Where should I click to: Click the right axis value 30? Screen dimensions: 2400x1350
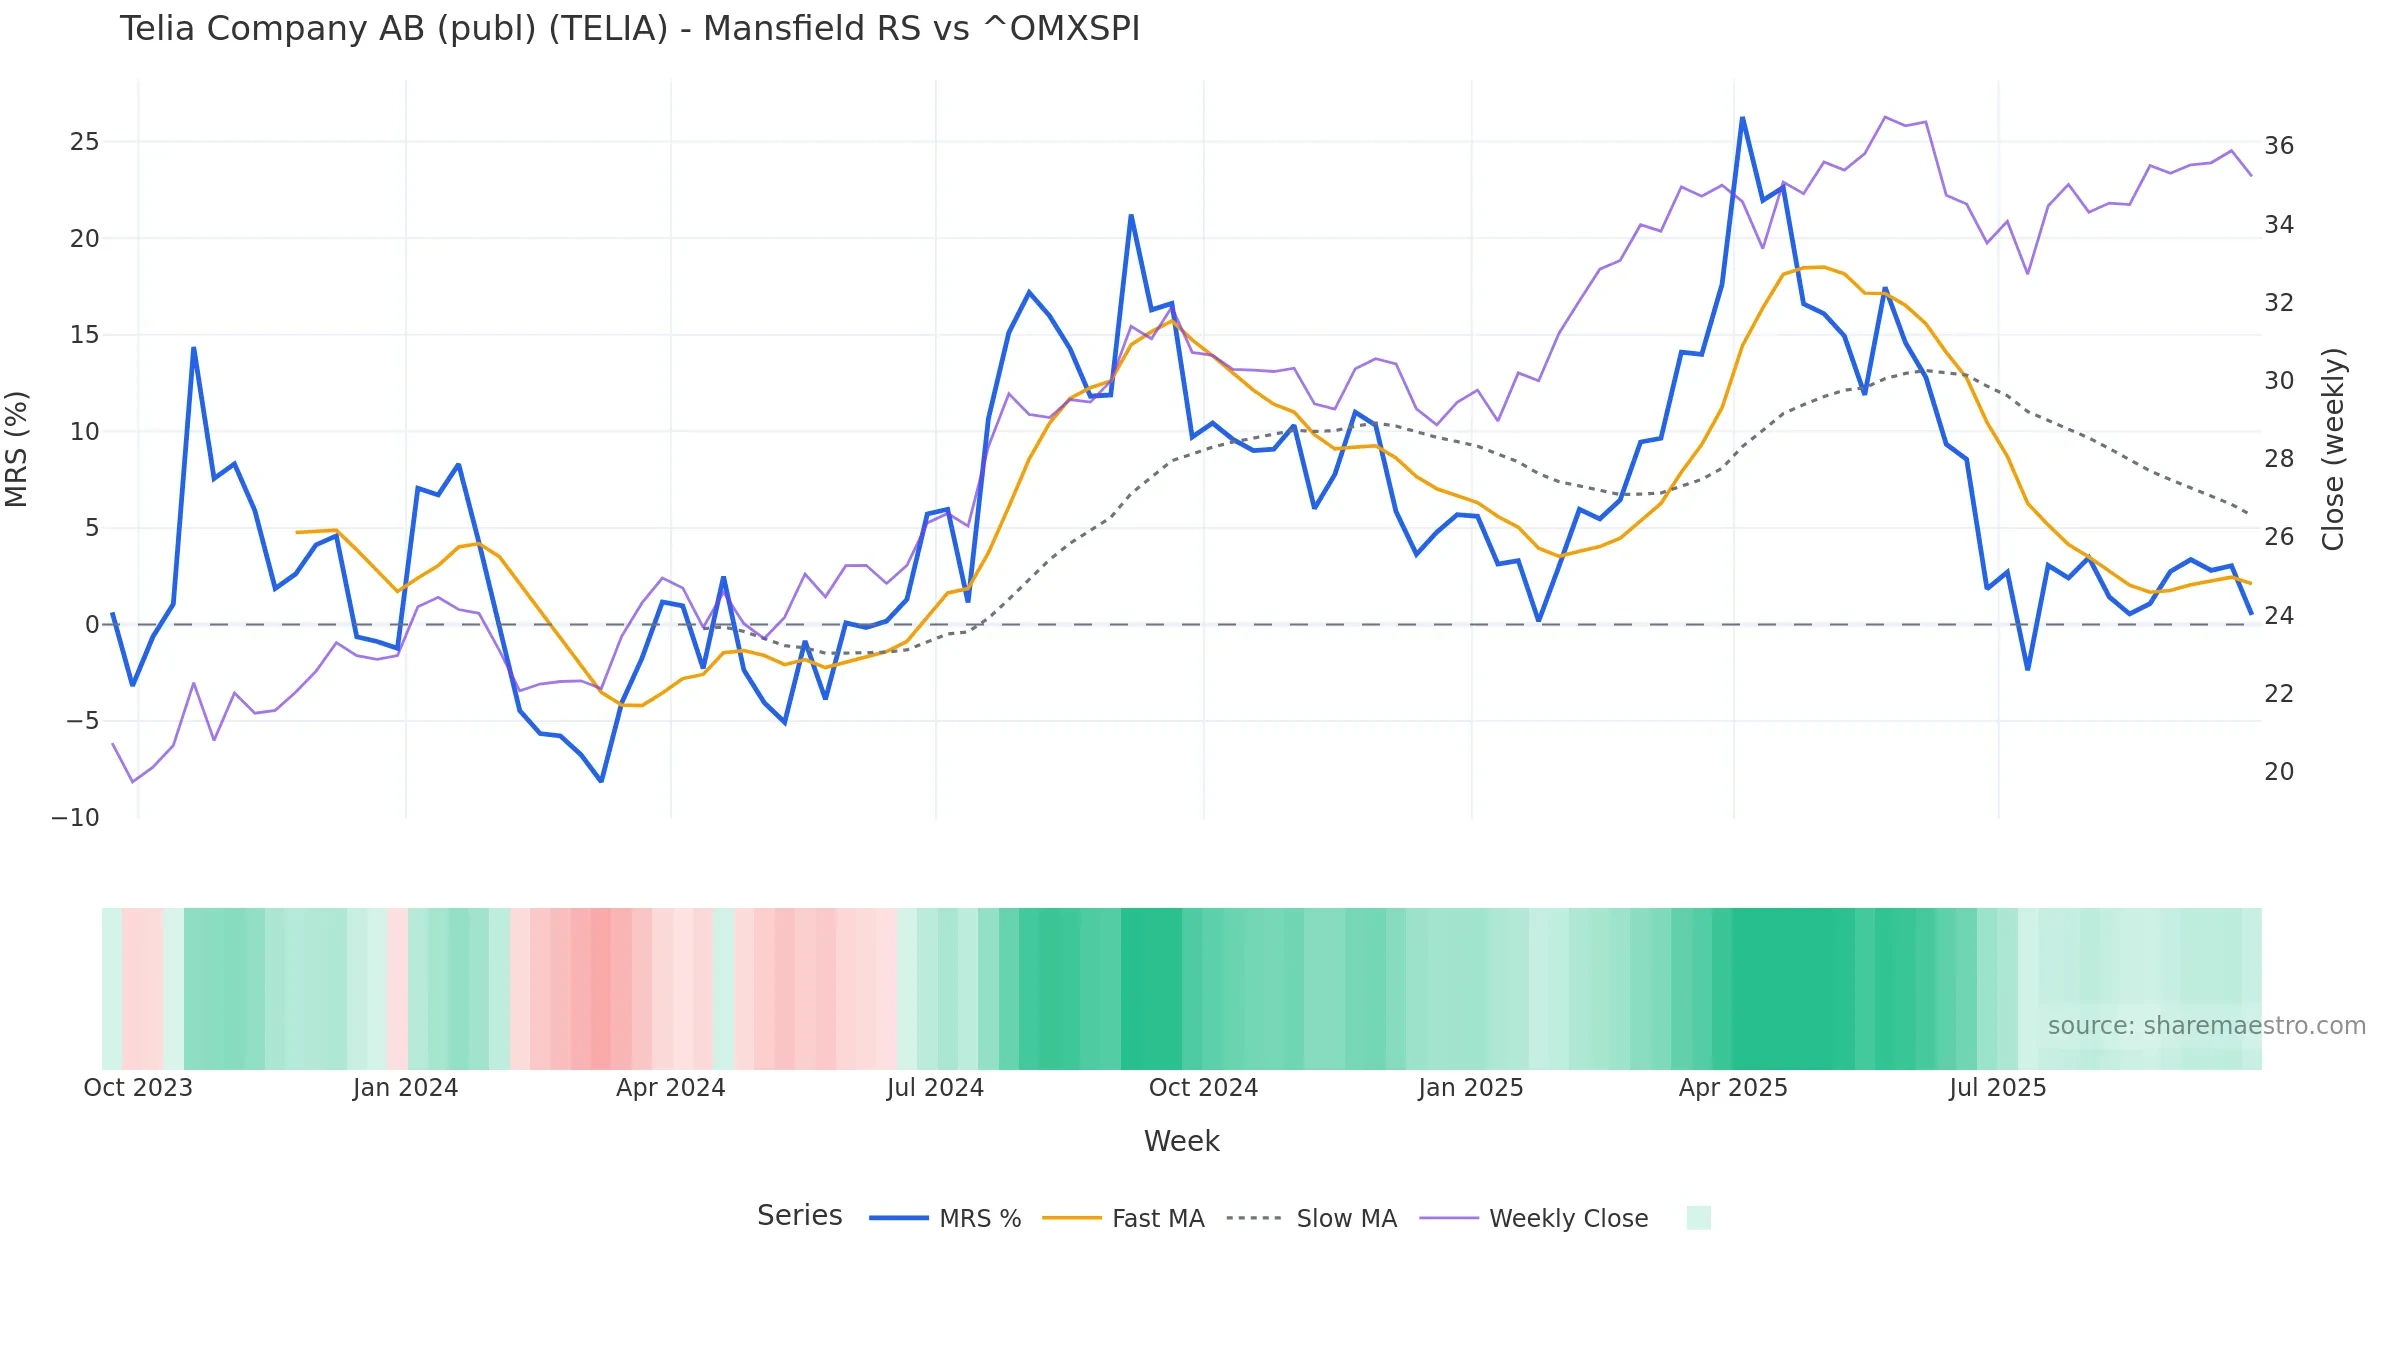(x=2279, y=381)
